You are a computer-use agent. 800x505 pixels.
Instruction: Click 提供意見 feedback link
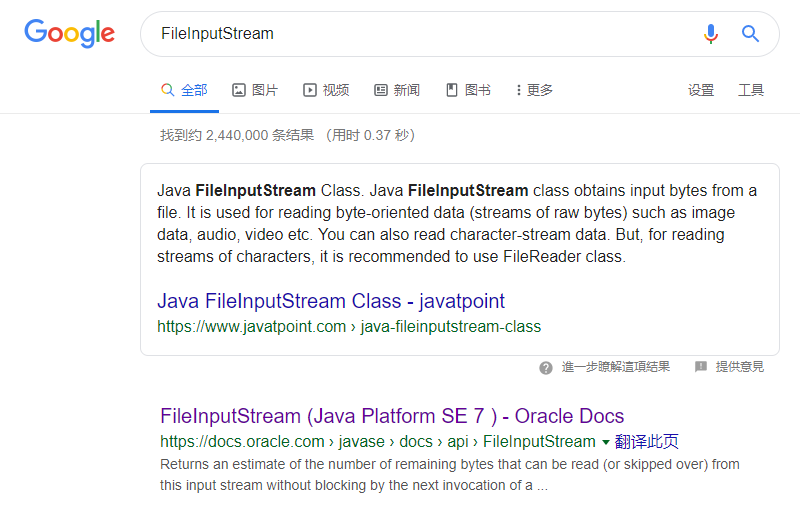click(739, 367)
